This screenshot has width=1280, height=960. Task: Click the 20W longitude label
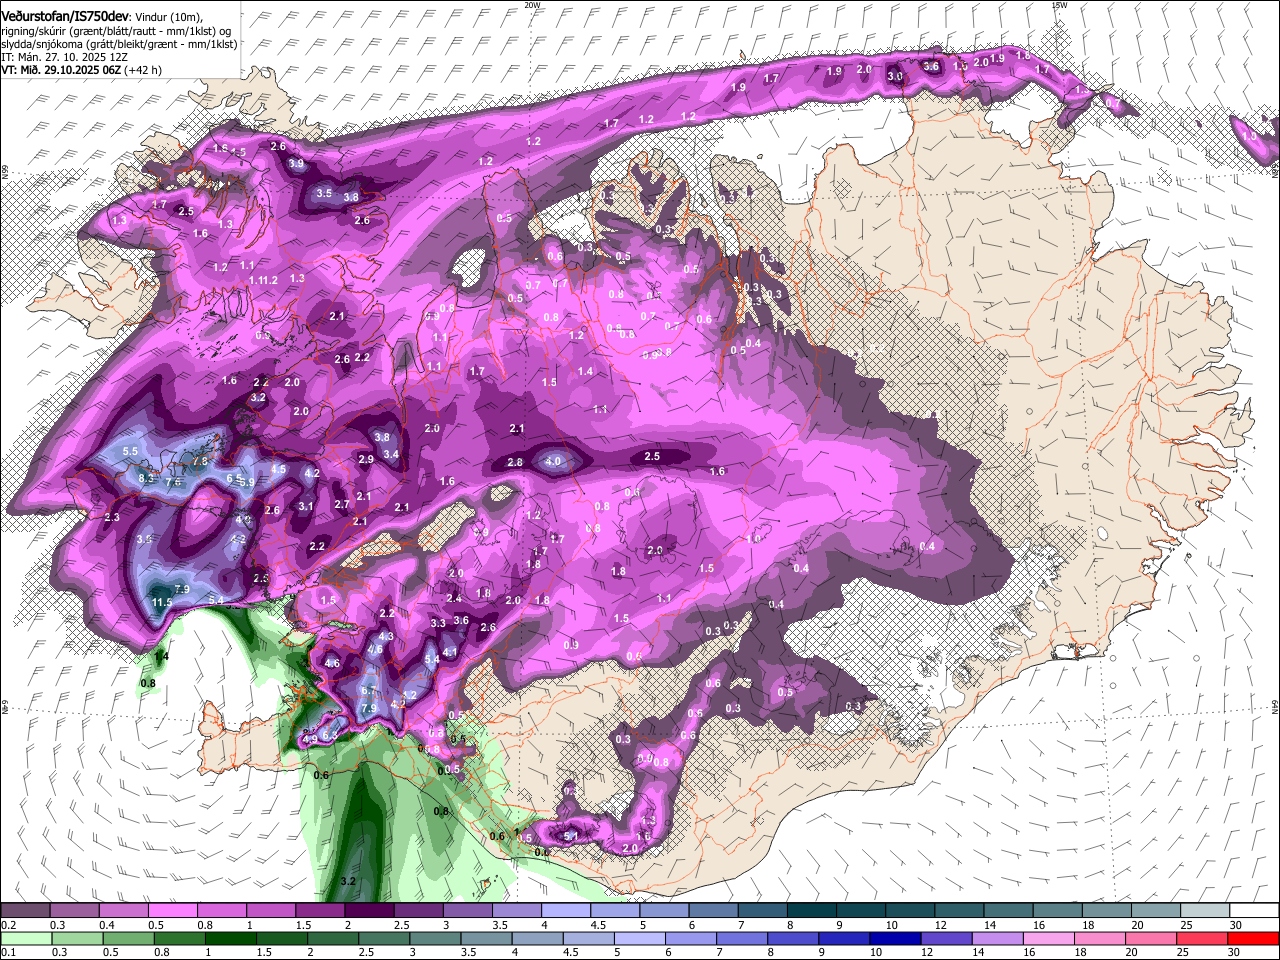(x=532, y=5)
